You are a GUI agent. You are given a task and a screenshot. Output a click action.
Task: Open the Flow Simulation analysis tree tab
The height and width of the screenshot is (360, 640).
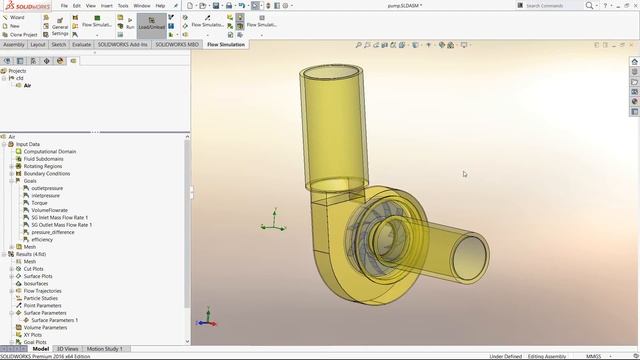[x=73, y=61]
